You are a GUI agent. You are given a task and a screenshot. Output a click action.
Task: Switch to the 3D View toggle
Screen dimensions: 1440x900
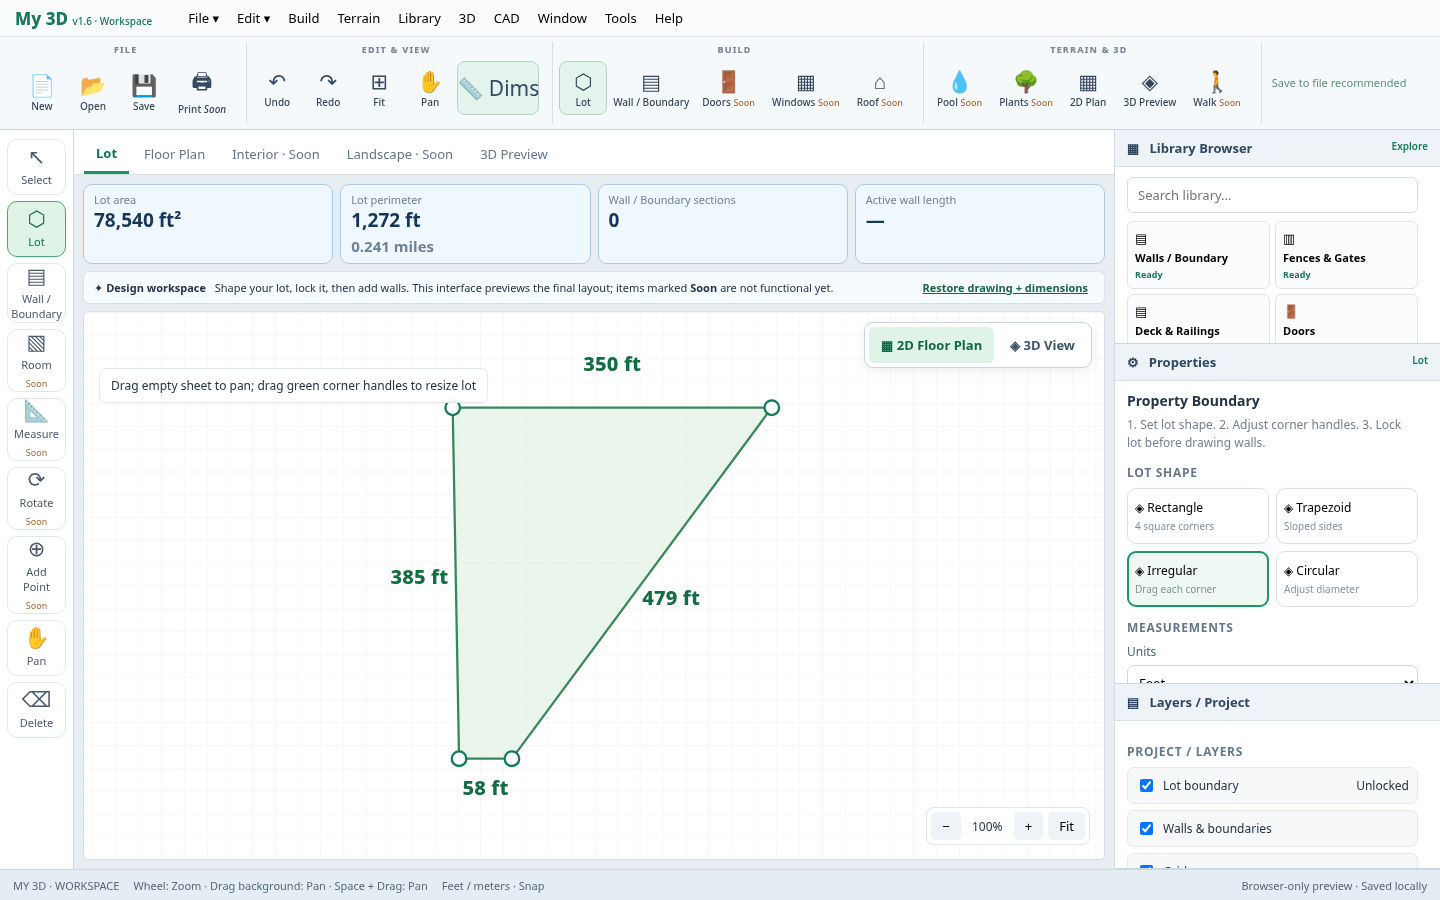[x=1042, y=346]
